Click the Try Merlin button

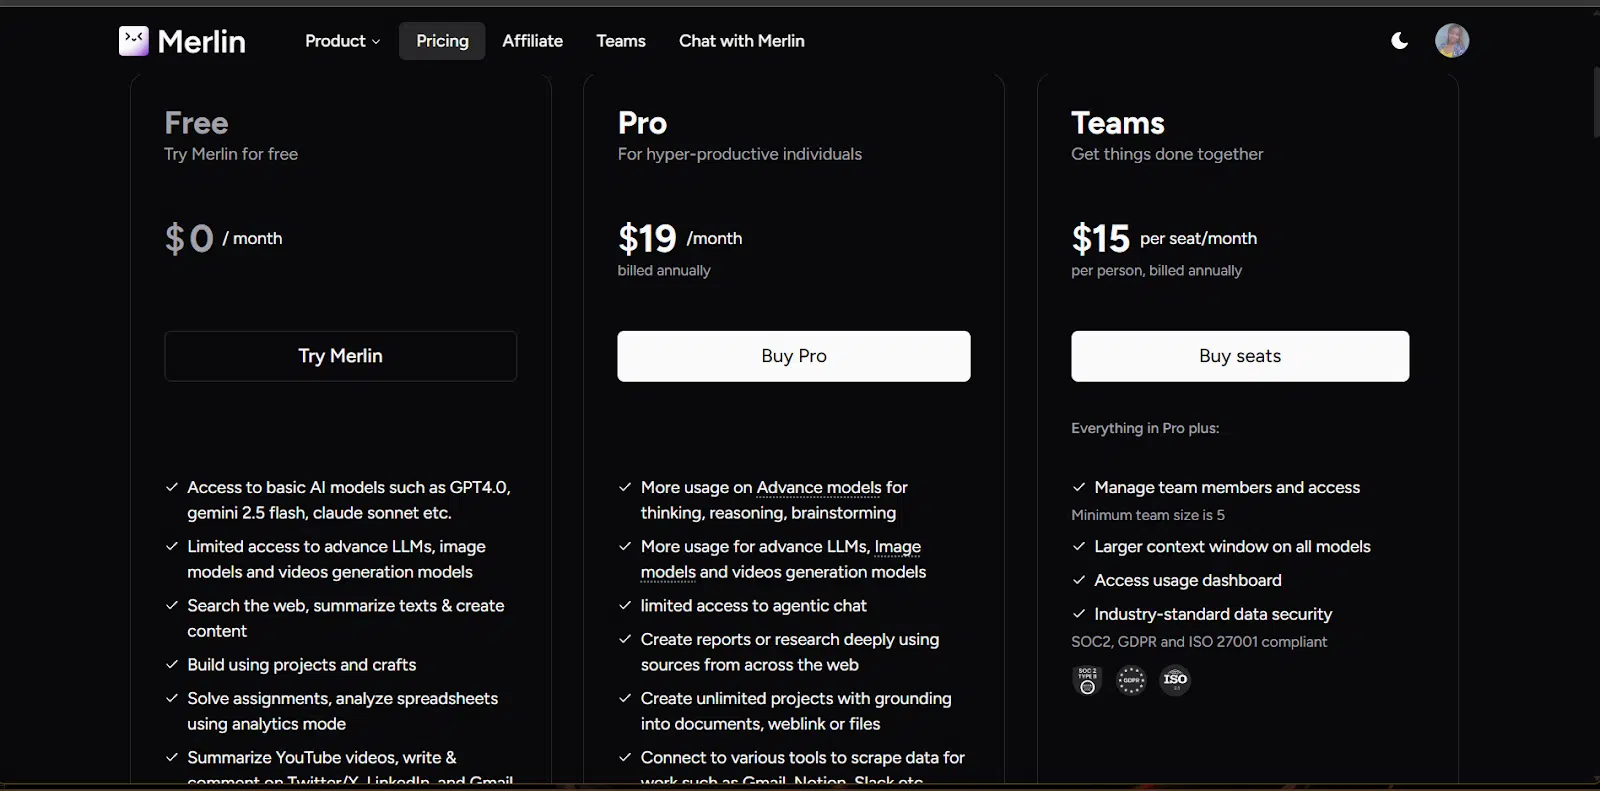341,356
